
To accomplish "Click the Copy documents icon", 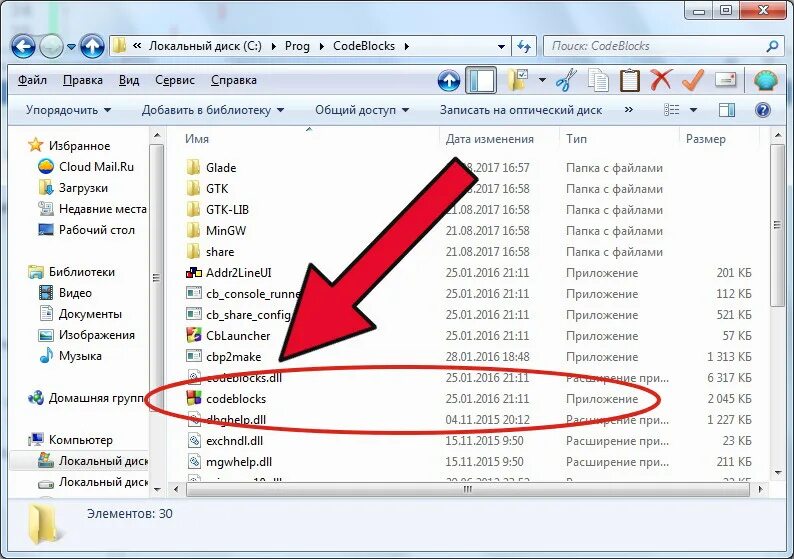I will coord(598,81).
